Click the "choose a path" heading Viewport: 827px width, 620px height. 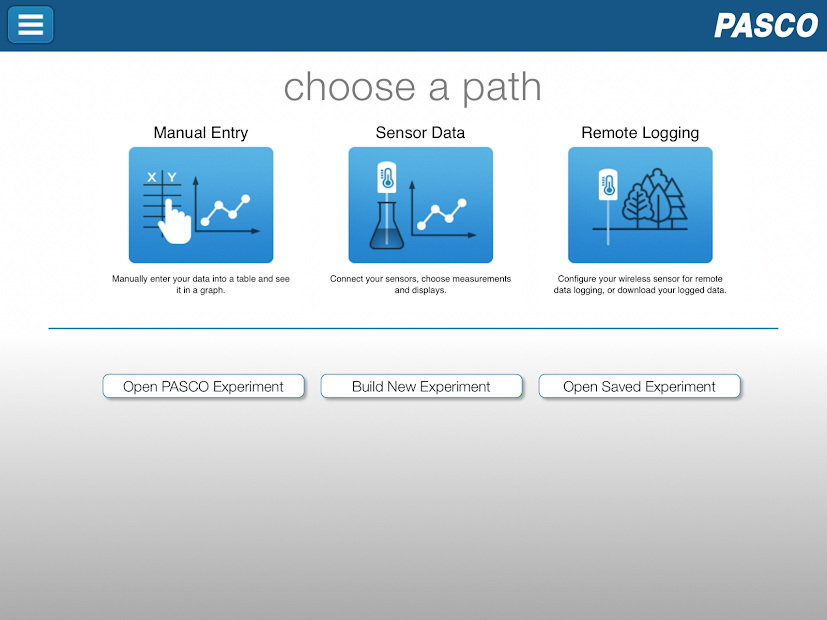412,87
